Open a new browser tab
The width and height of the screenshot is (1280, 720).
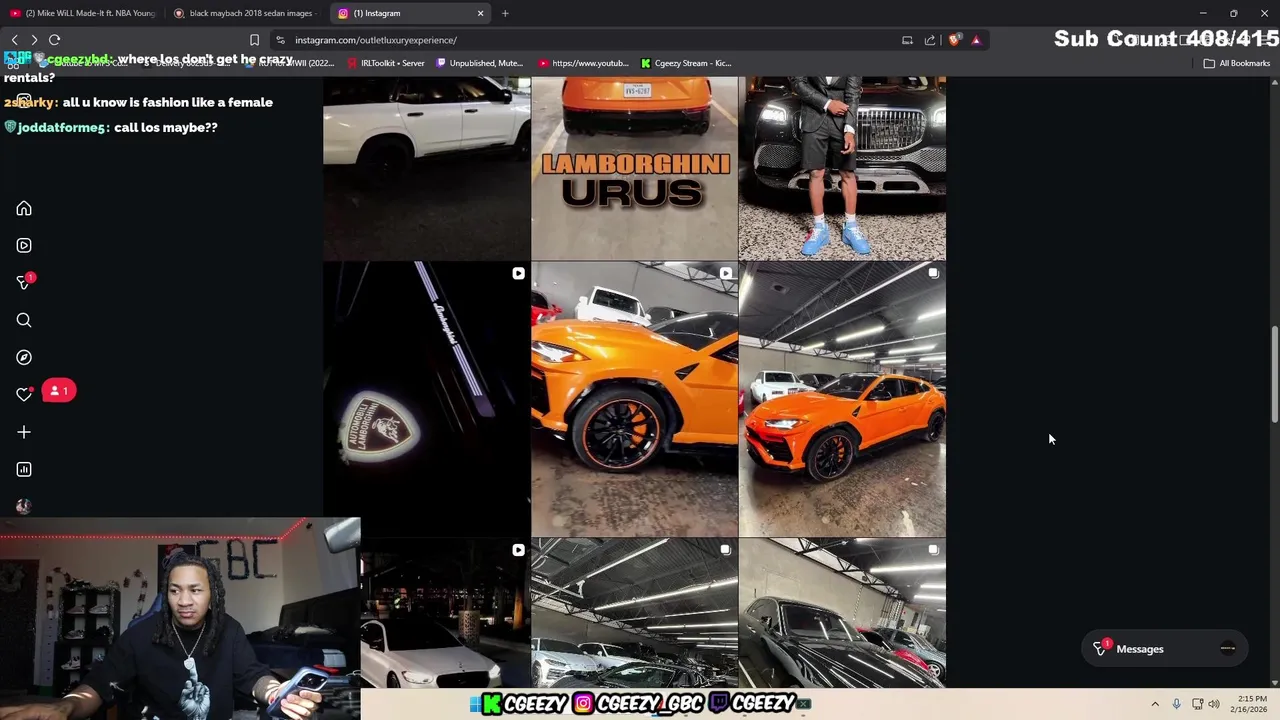tap(505, 13)
